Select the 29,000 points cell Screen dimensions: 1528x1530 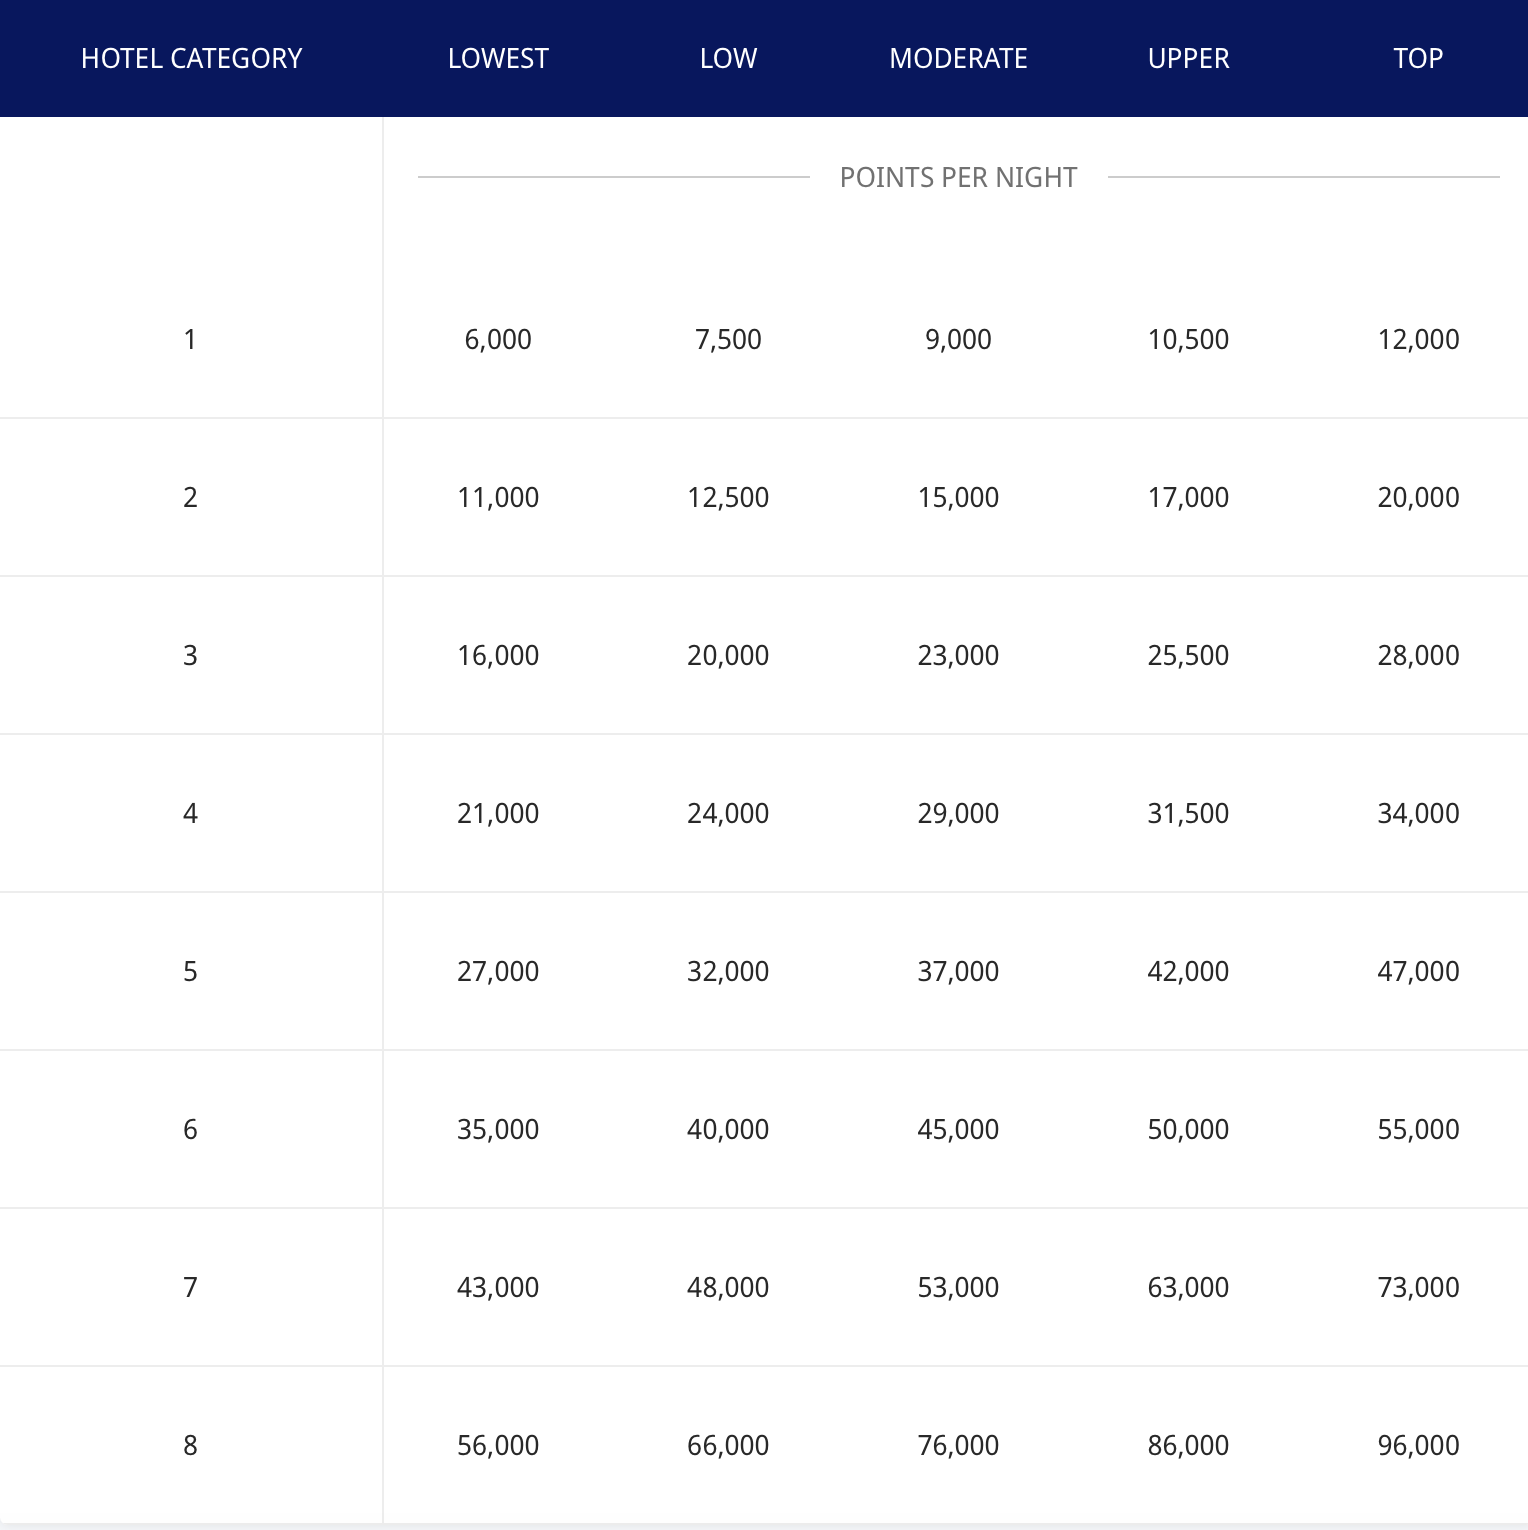pos(958,813)
